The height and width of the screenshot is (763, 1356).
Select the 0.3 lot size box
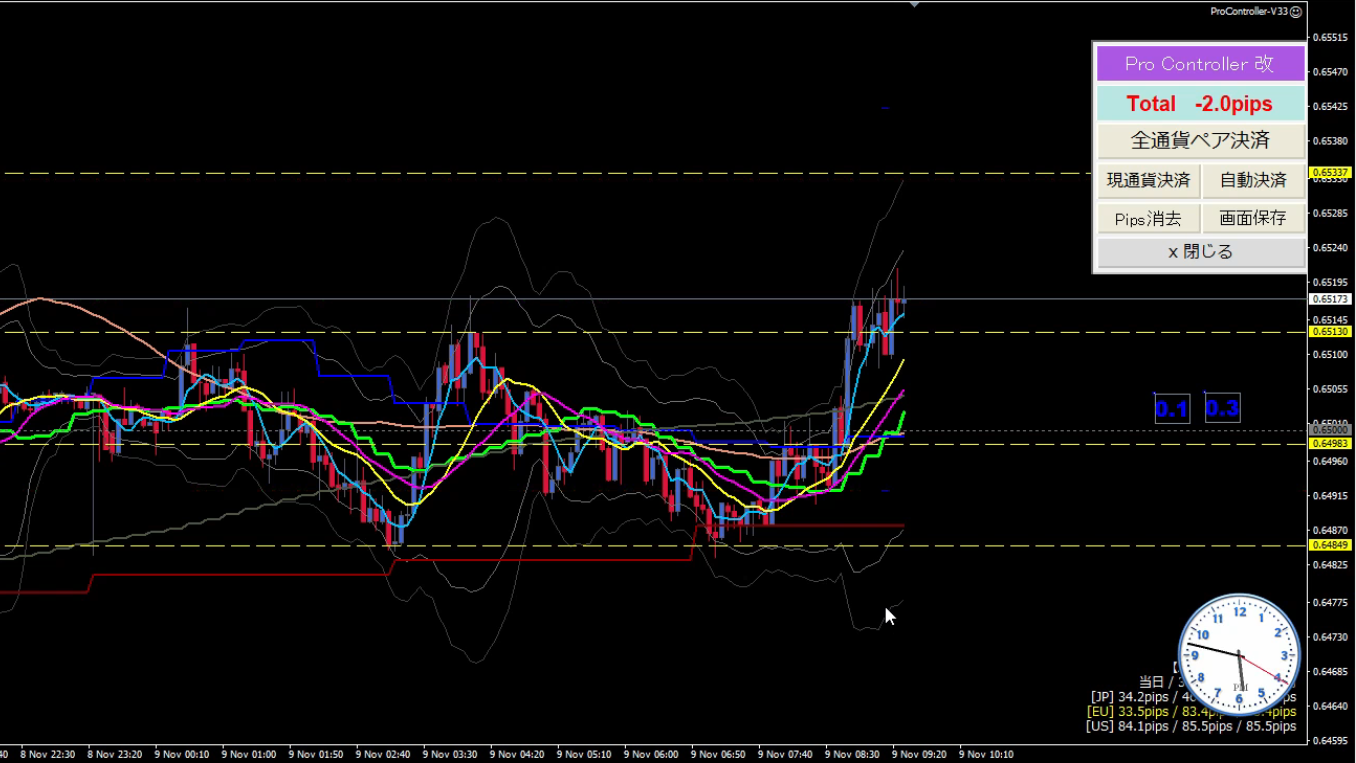click(x=1222, y=408)
